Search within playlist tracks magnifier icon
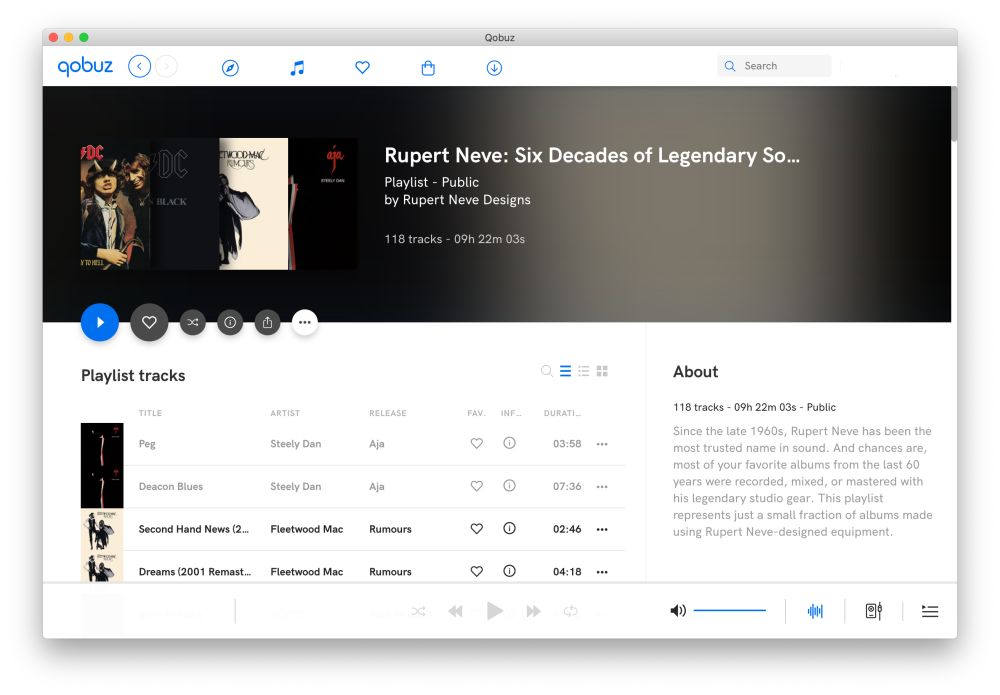The height and width of the screenshot is (695, 1000). [547, 371]
